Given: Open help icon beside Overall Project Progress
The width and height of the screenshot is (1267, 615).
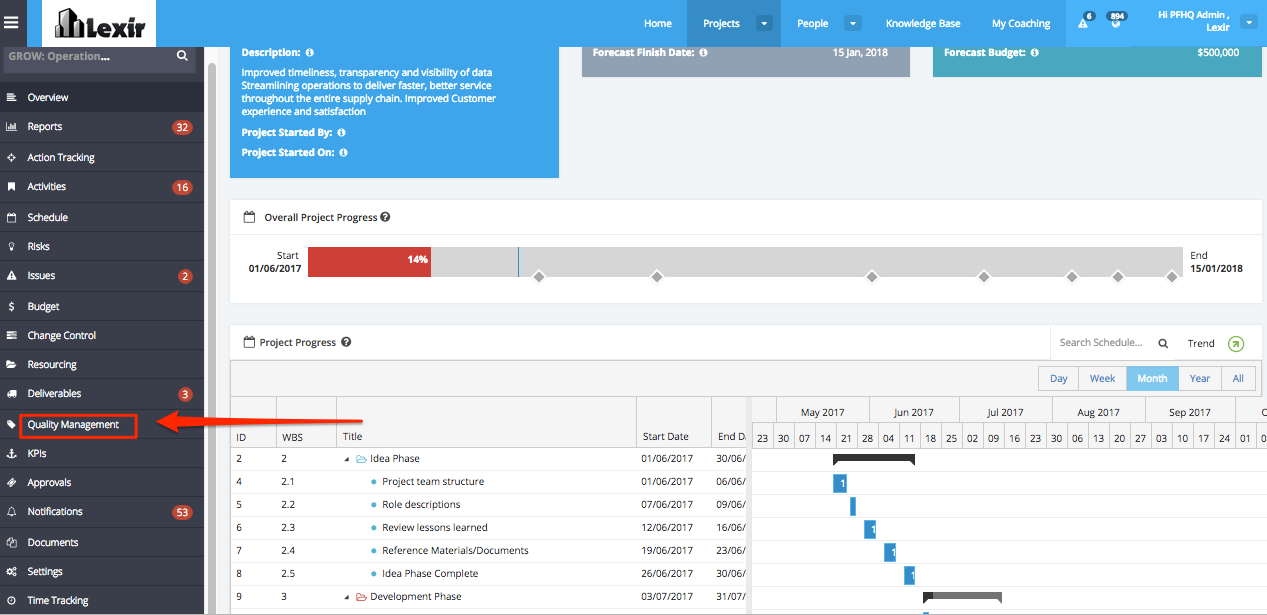Looking at the screenshot, I should click(x=385, y=217).
